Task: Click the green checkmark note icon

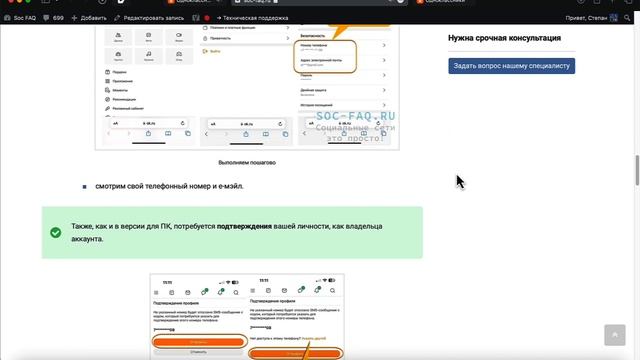Action: point(56,233)
